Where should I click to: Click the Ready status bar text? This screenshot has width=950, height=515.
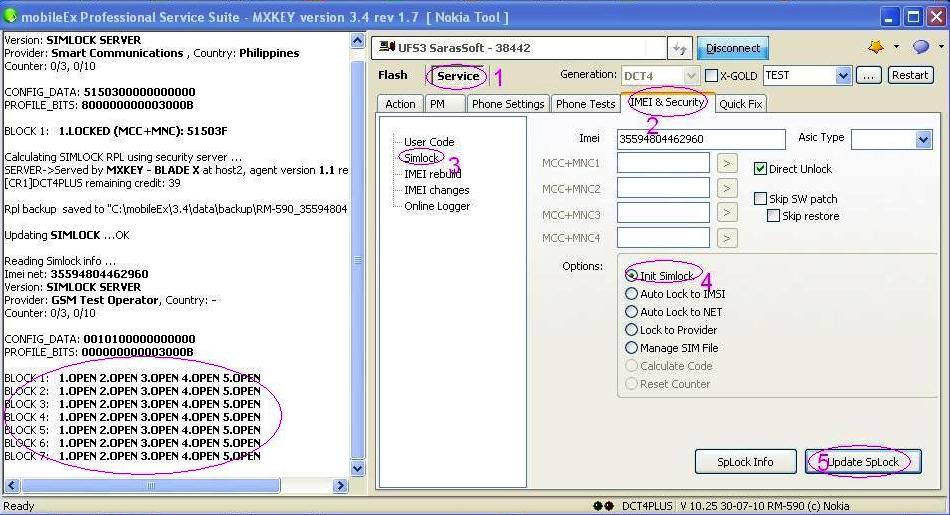click(x=19, y=506)
